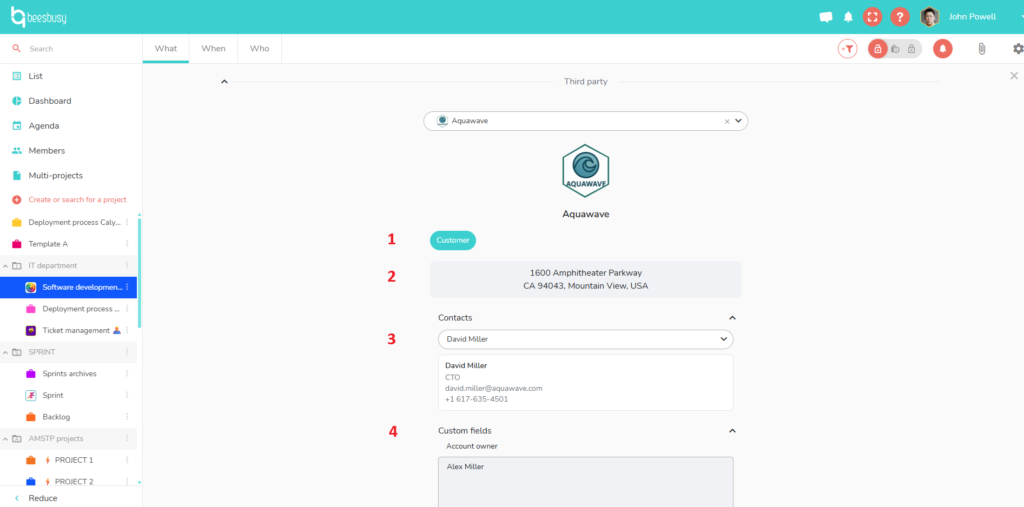Click the beesbusy logo
Viewport: 1024px width, 507px height.
coord(39,17)
